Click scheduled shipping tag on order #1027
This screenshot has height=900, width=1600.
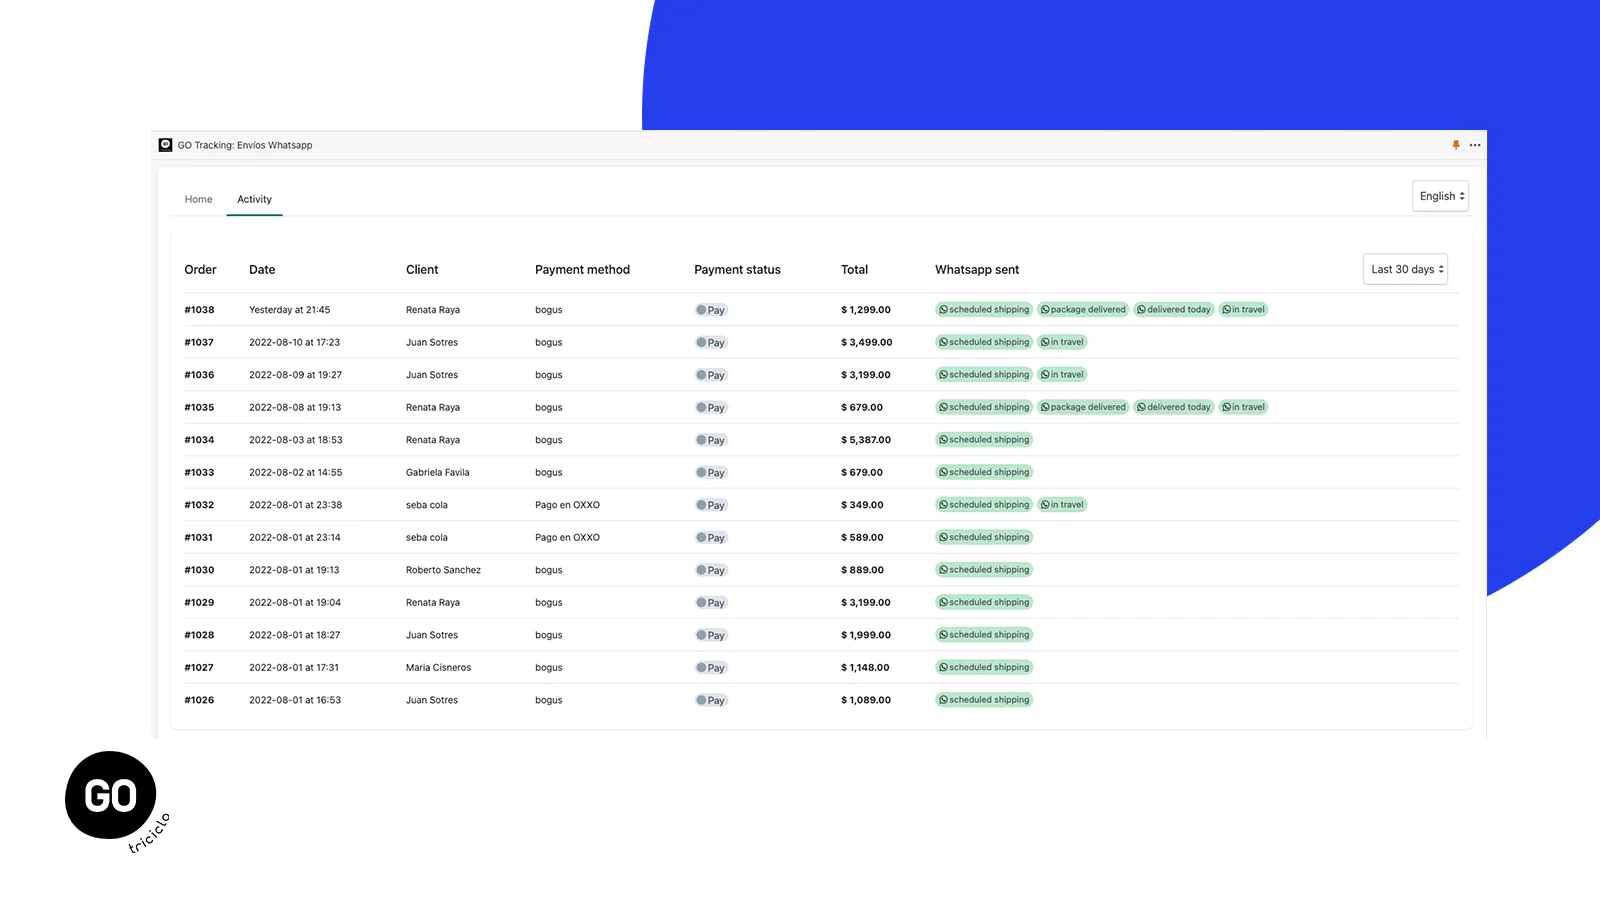point(984,667)
